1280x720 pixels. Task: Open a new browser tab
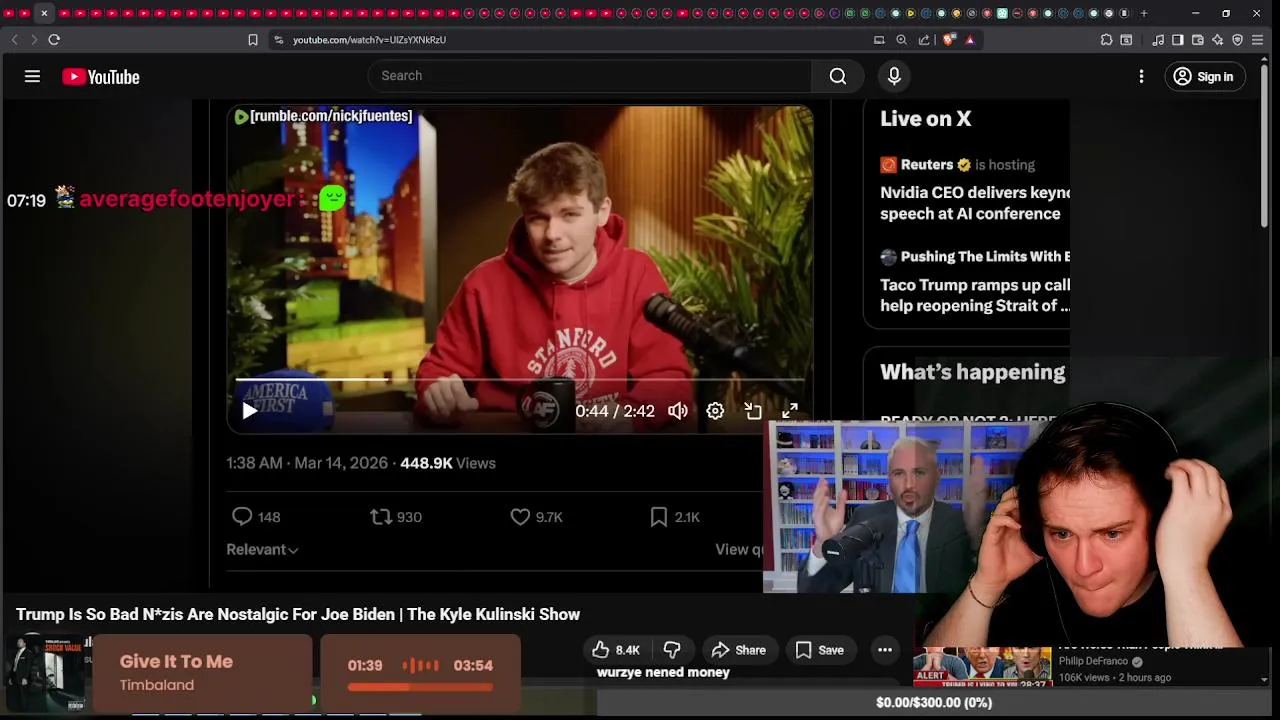(x=1144, y=13)
